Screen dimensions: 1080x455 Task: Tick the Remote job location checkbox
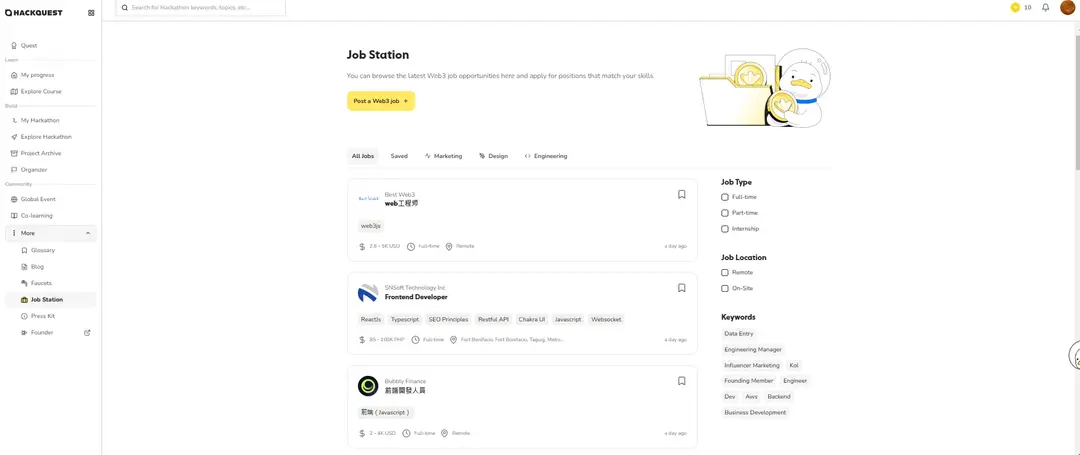pyautogui.click(x=725, y=272)
